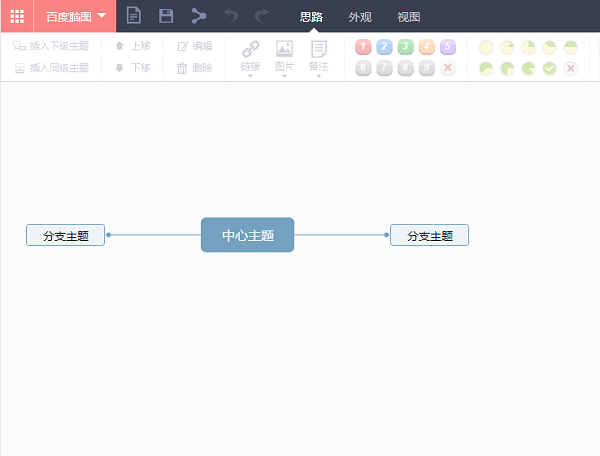Image resolution: width=600 pixels, height=456 pixels.
Task: Click the 删除 delete button
Action: tap(194, 68)
